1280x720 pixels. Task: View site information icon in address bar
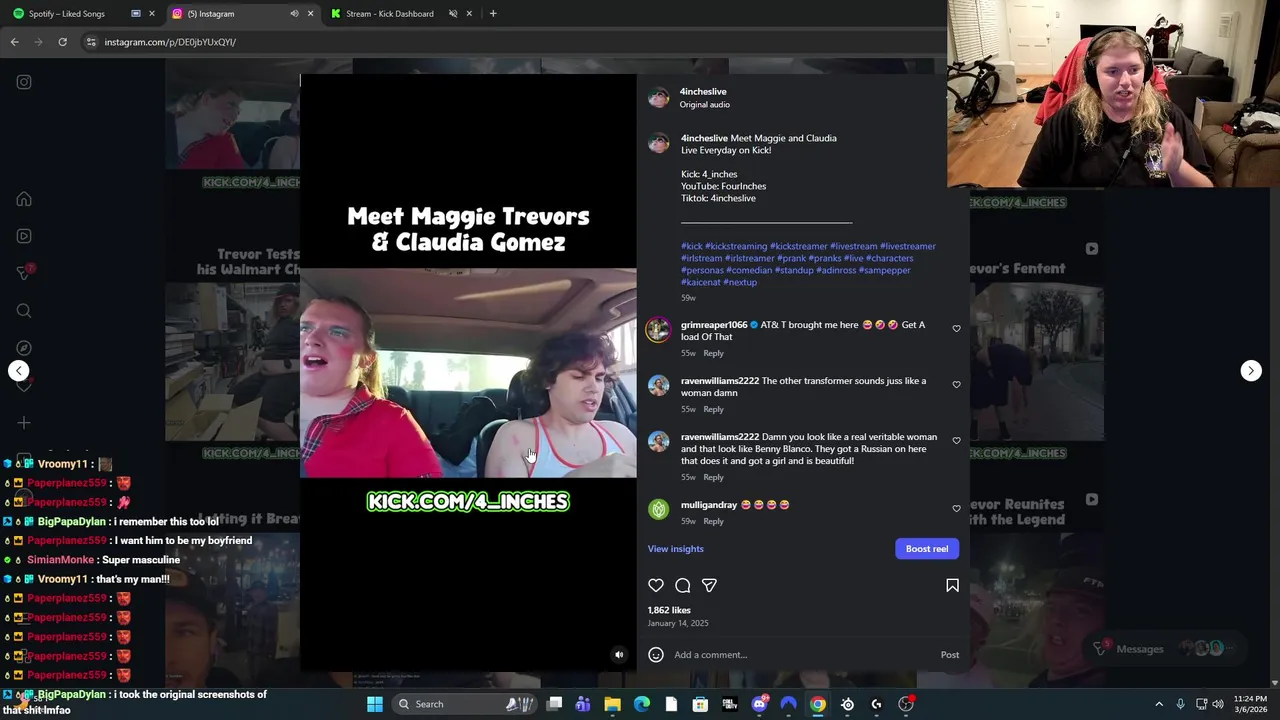tap(91, 42)
